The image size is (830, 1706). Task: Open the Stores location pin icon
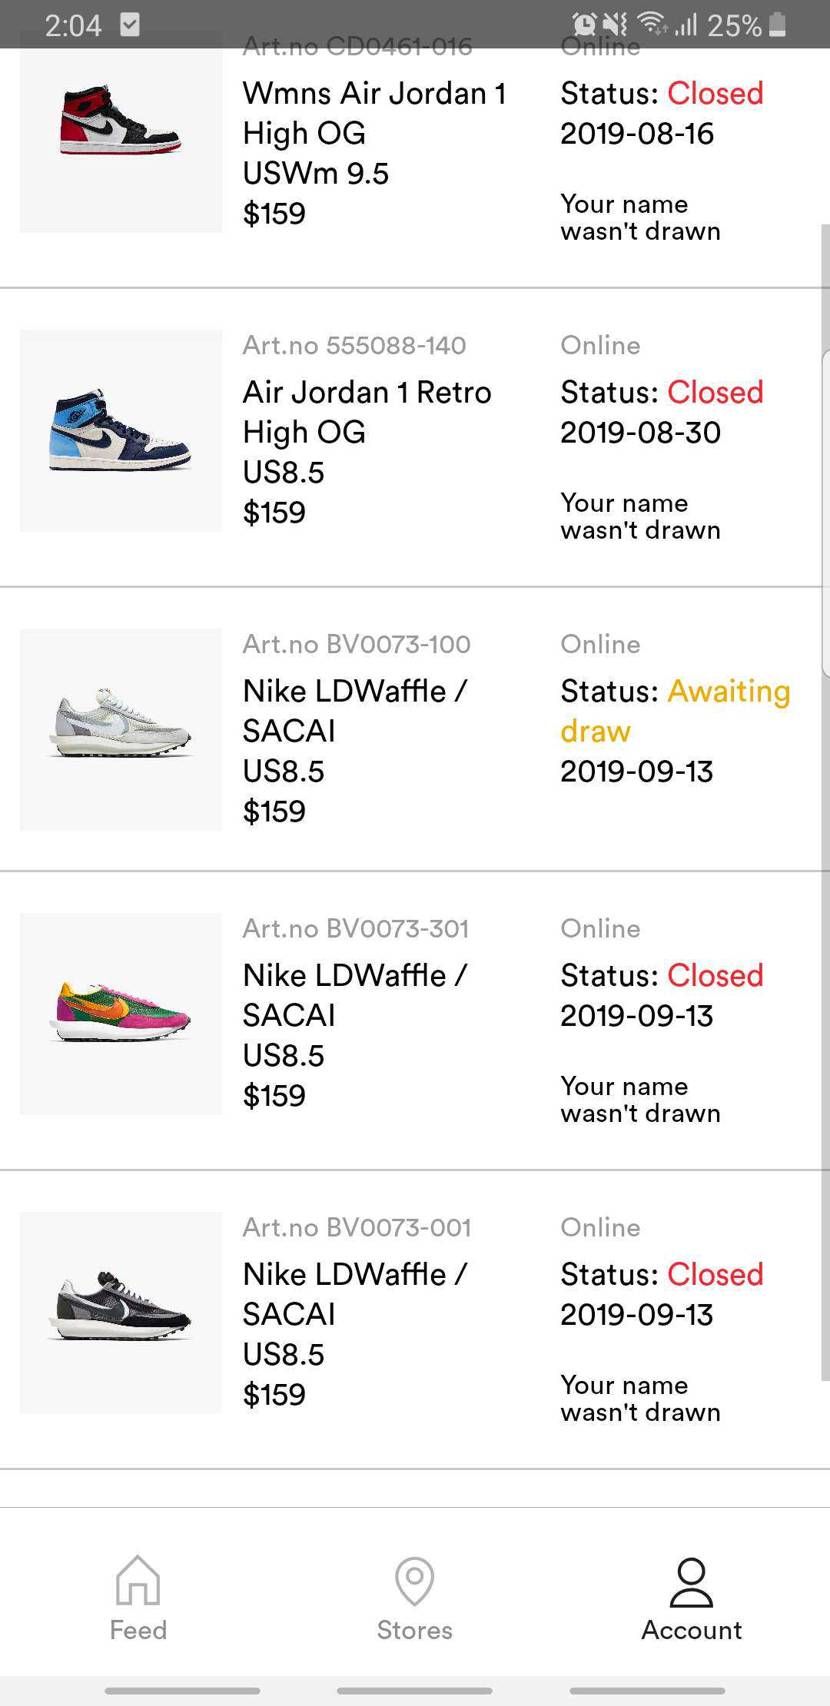(x=414, y=1581)
